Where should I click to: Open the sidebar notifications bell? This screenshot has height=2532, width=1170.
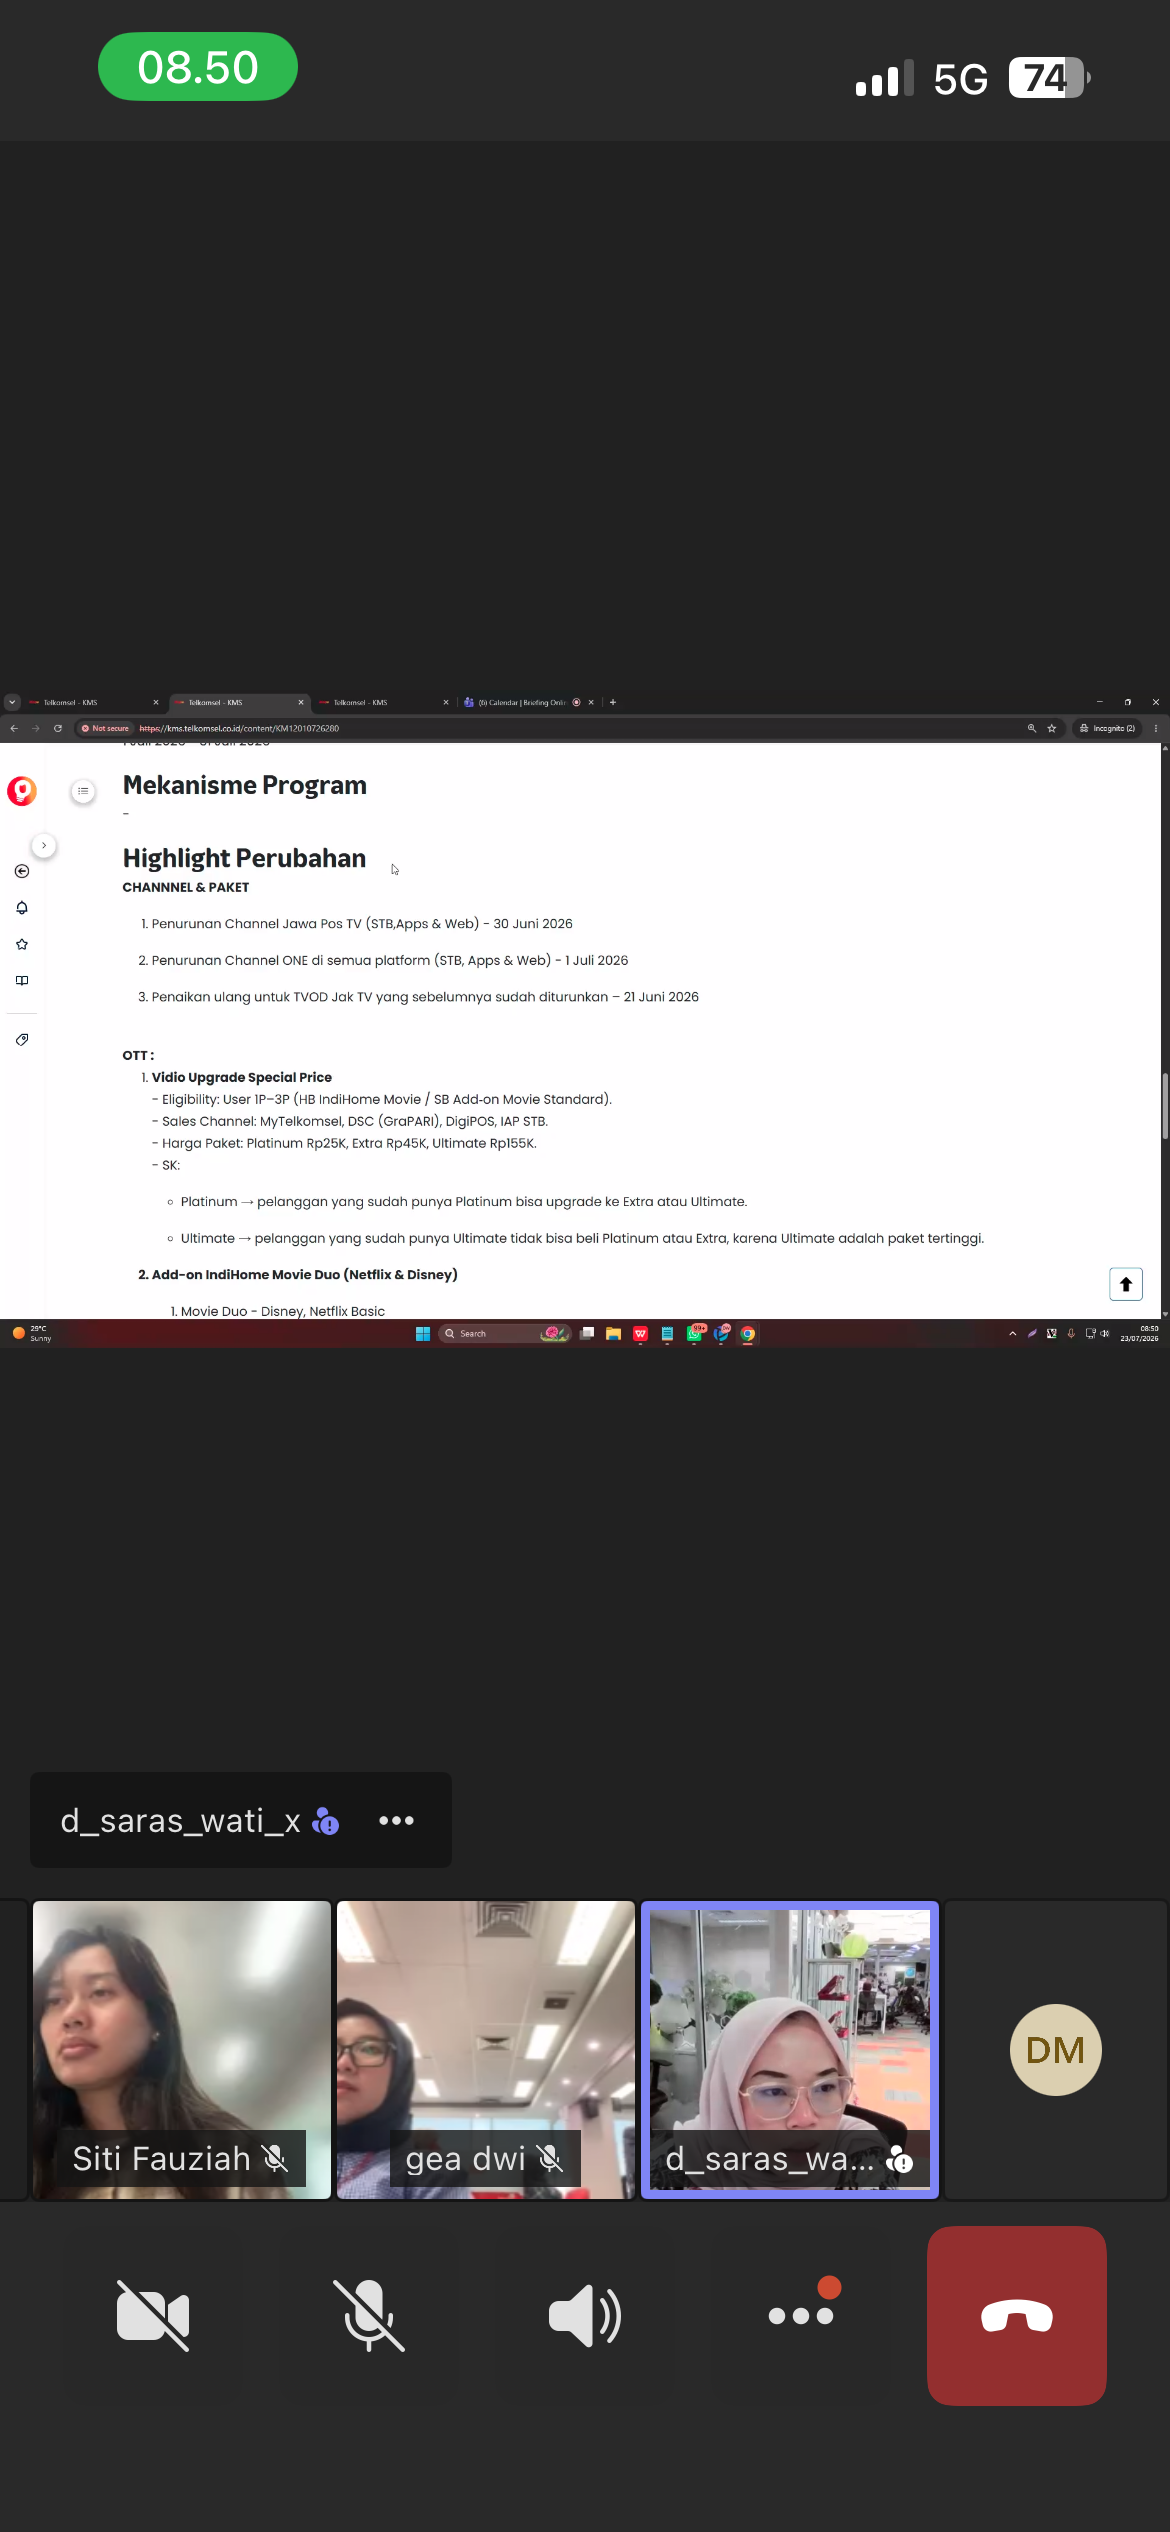pos(22,907)
